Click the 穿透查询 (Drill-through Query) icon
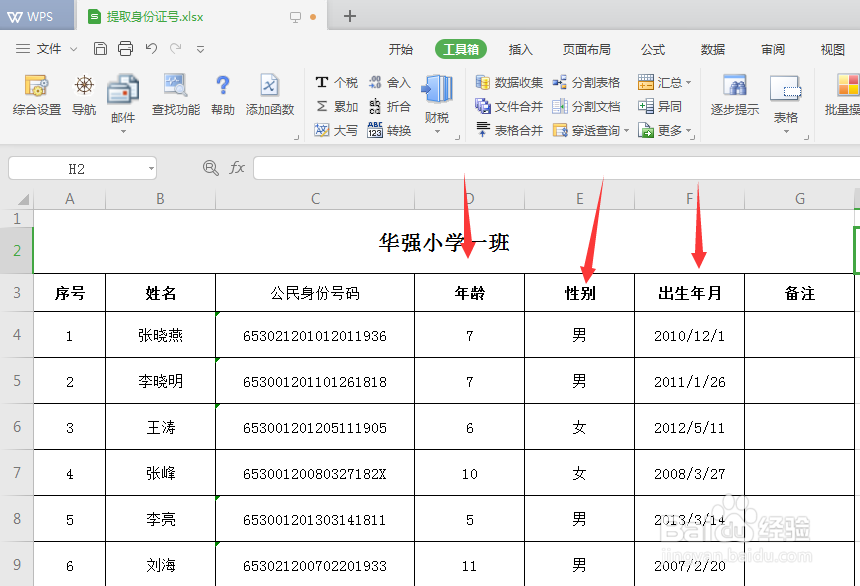 pos(588,130)
